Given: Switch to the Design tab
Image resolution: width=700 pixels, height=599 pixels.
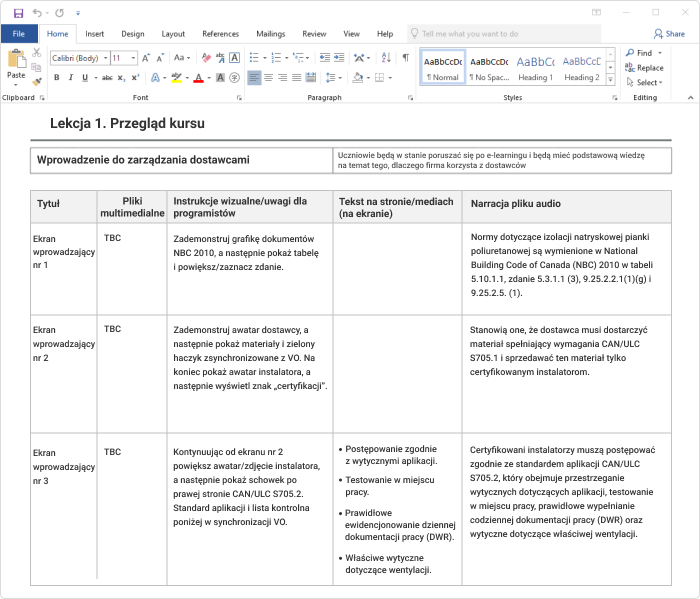Looking at the screenshot, I should click(x=133, y=34).
